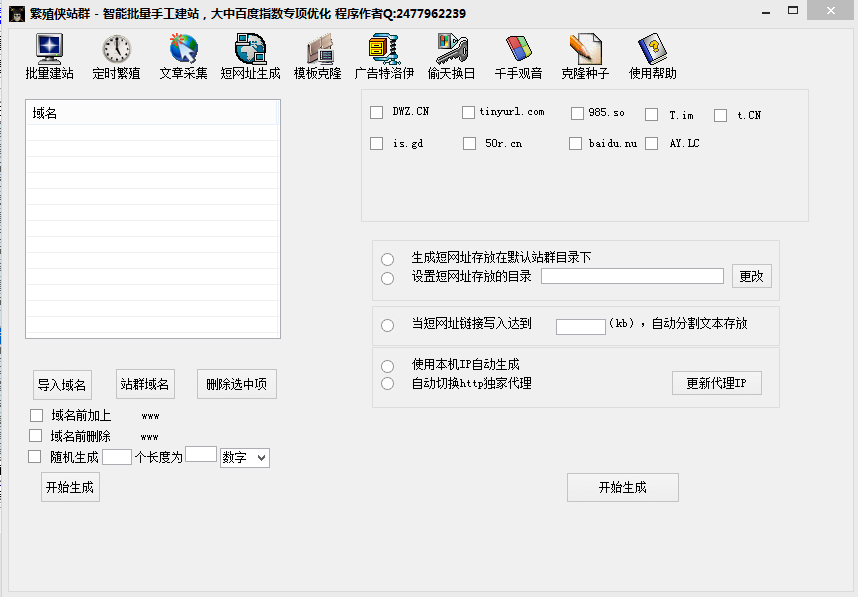Maximize the 繁殖侠站群 window
The height and width of the screenshot is (597, 858).
[x=793, y=11]
